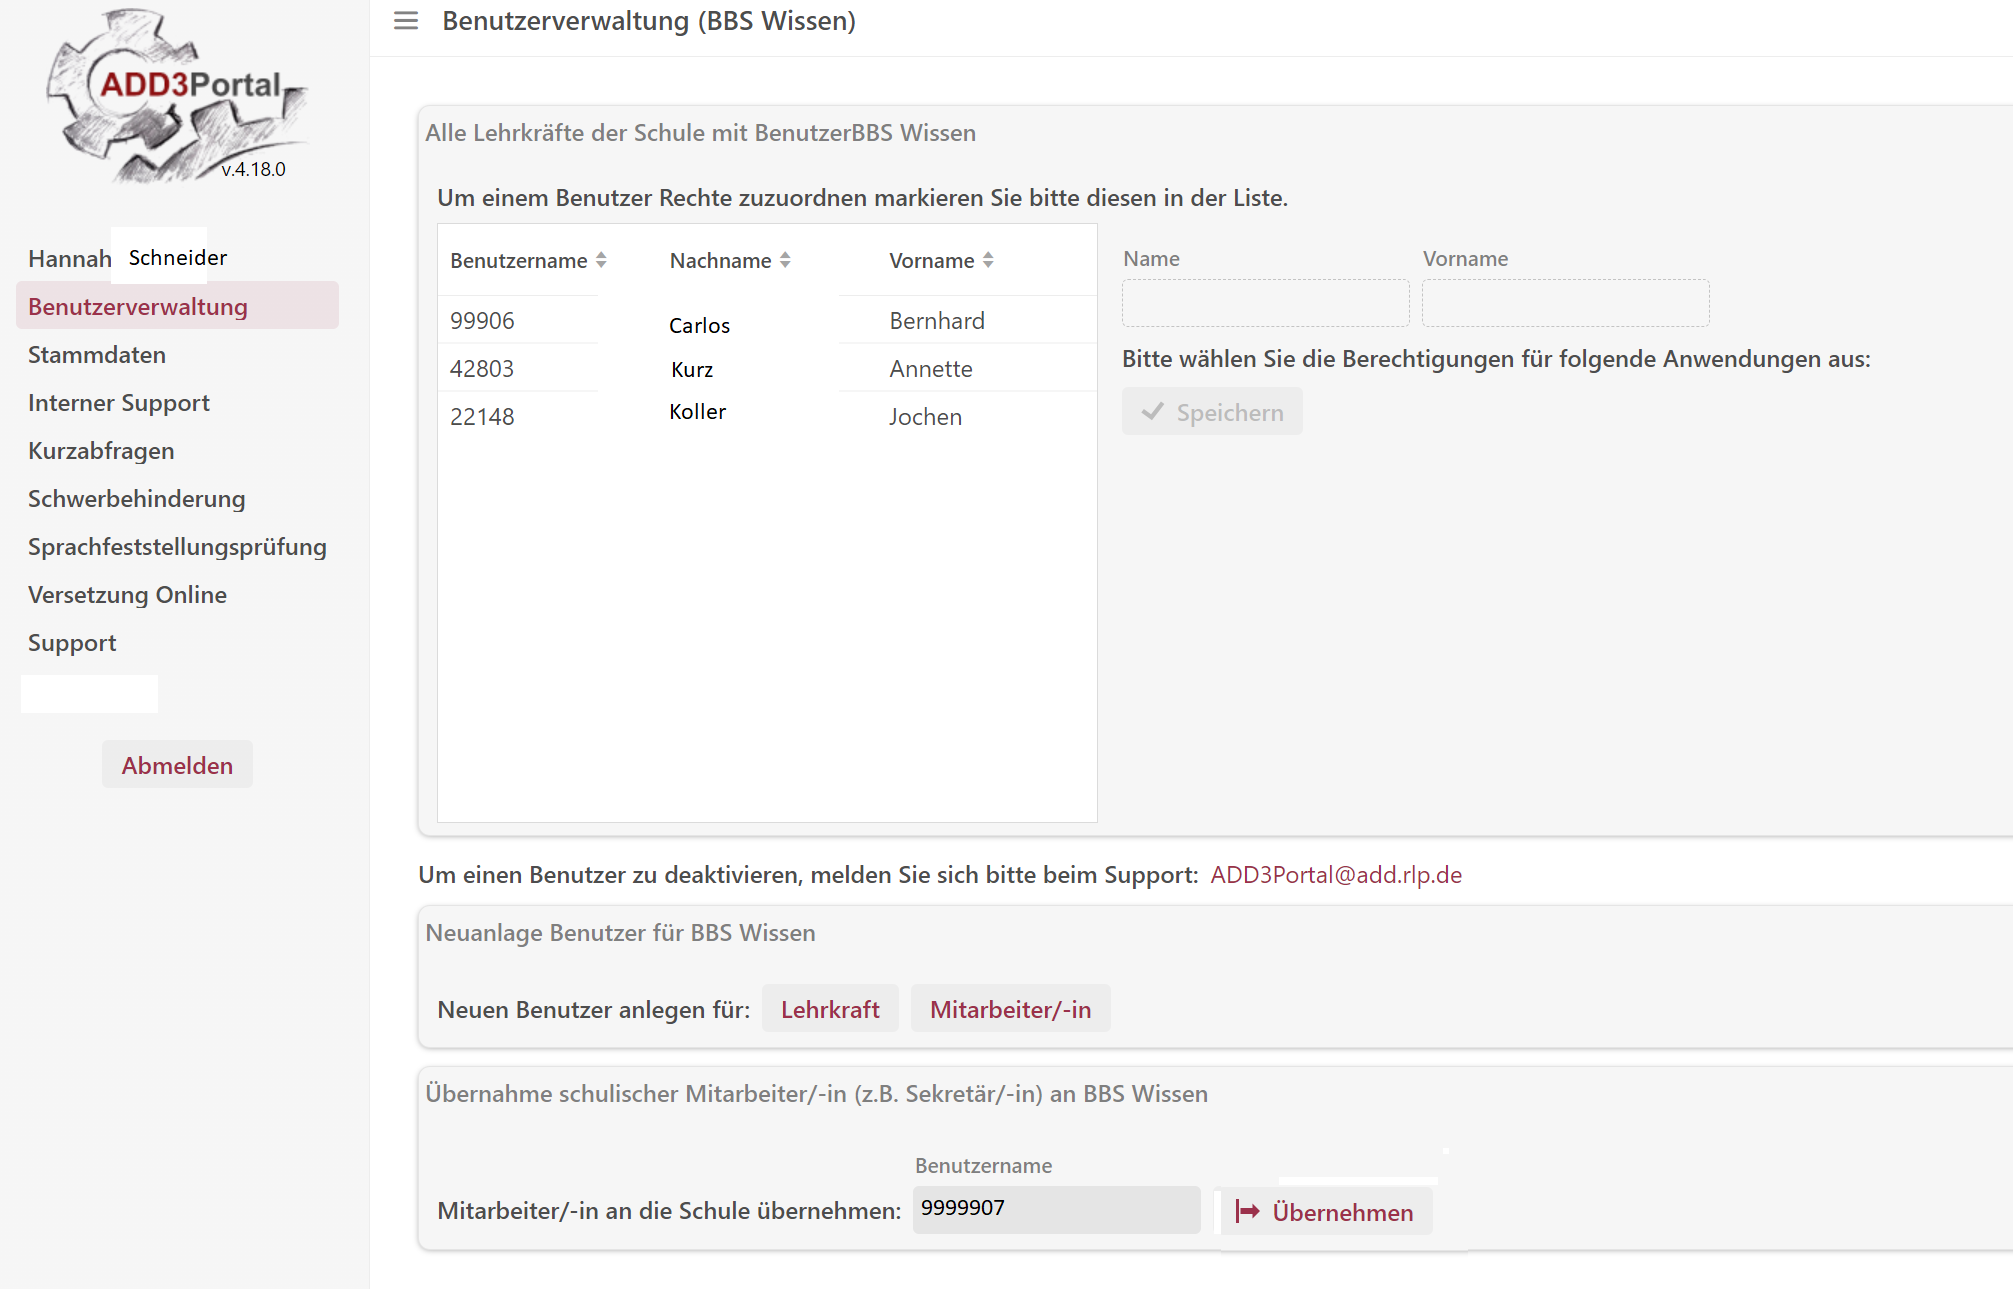
Task: Focus the Vorname input field
Action: 1565,303
